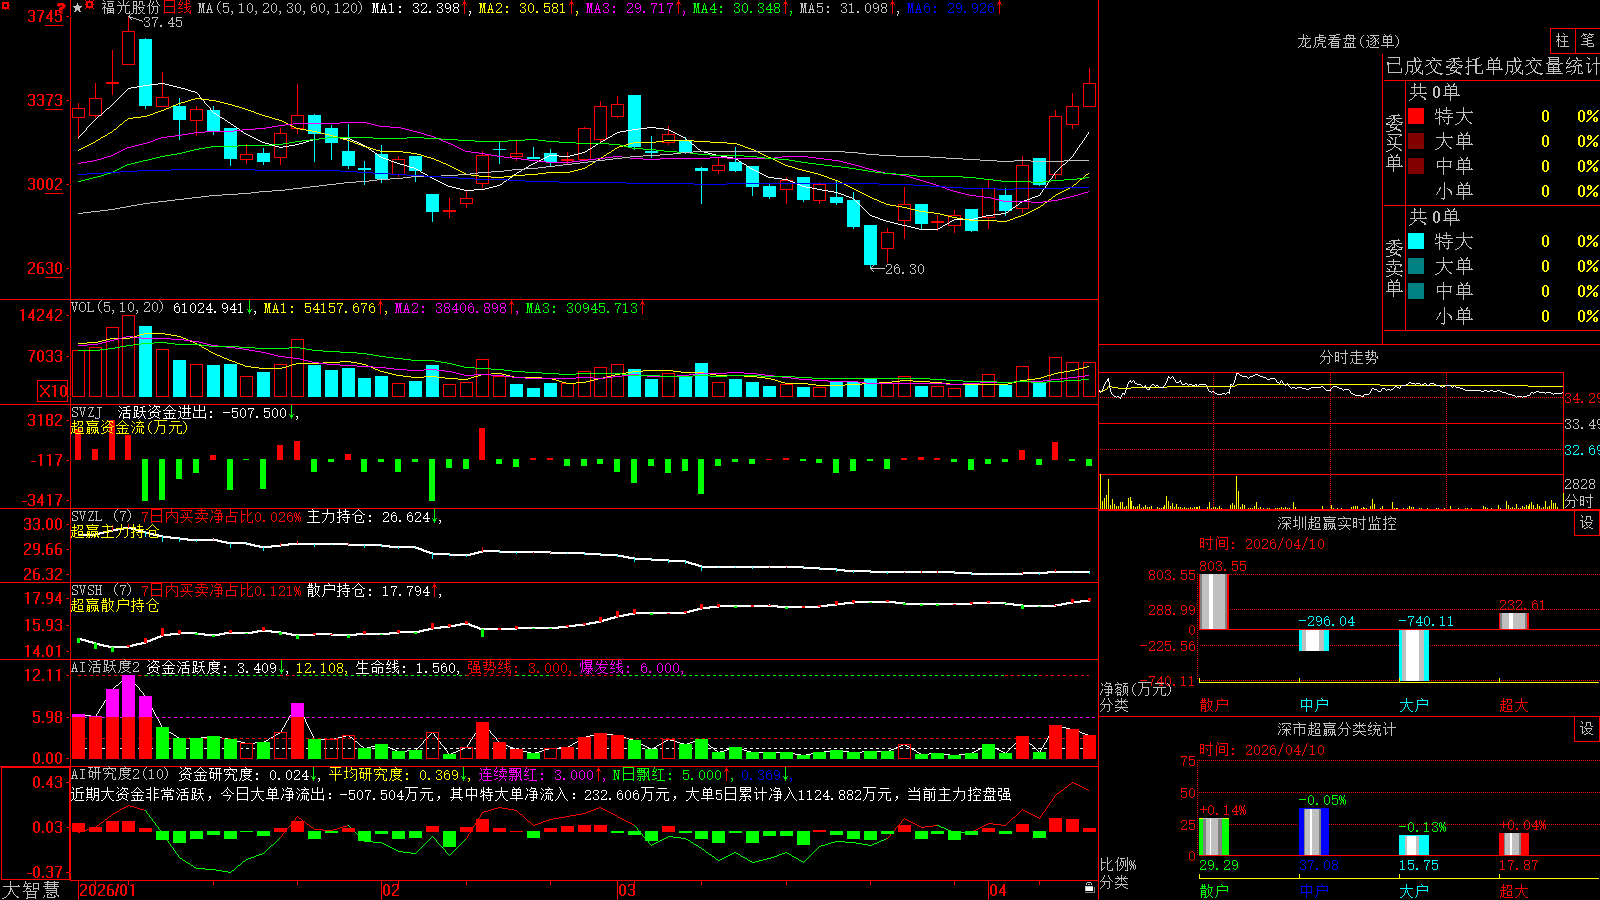
Task: Switch to the 笔 view tab
Action: [x=1587, y=41]
